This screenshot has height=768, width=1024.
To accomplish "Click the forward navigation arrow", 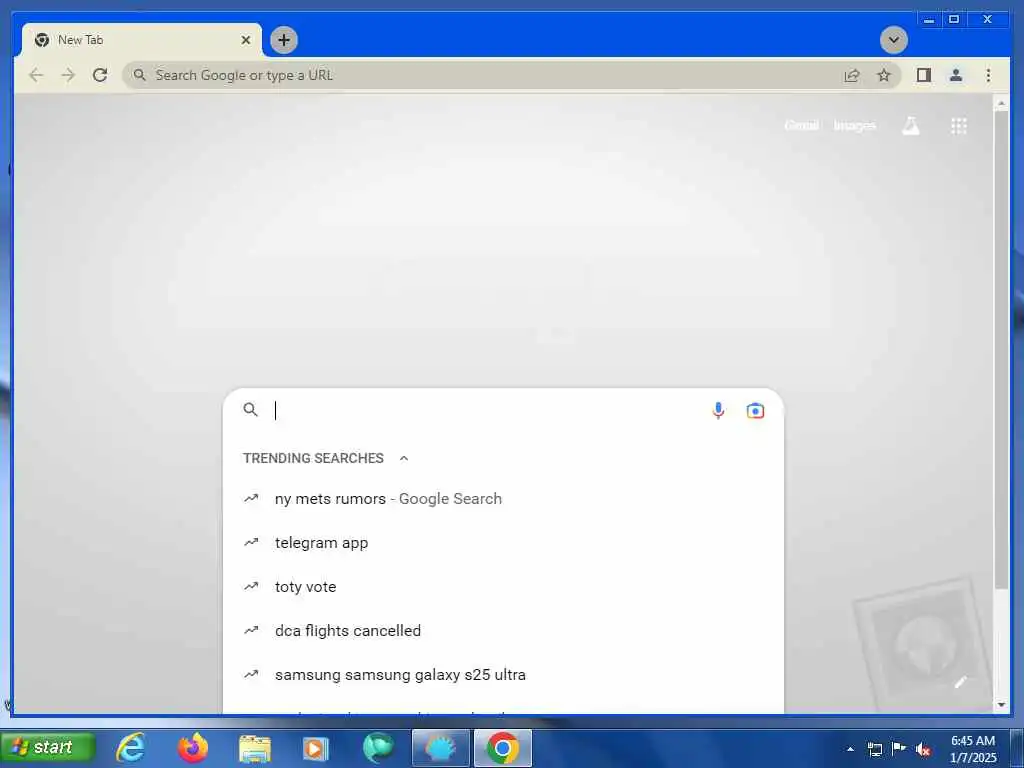I will 68,75.
